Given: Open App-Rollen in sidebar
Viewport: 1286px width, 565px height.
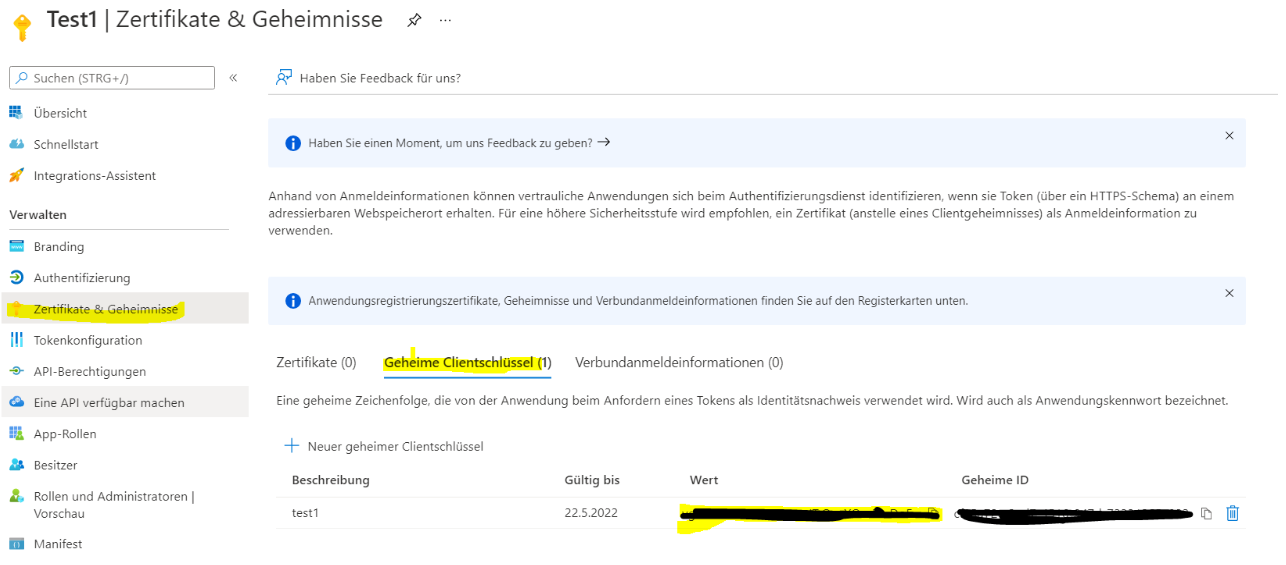Looking at the screenshot, I should pos(65,433).
